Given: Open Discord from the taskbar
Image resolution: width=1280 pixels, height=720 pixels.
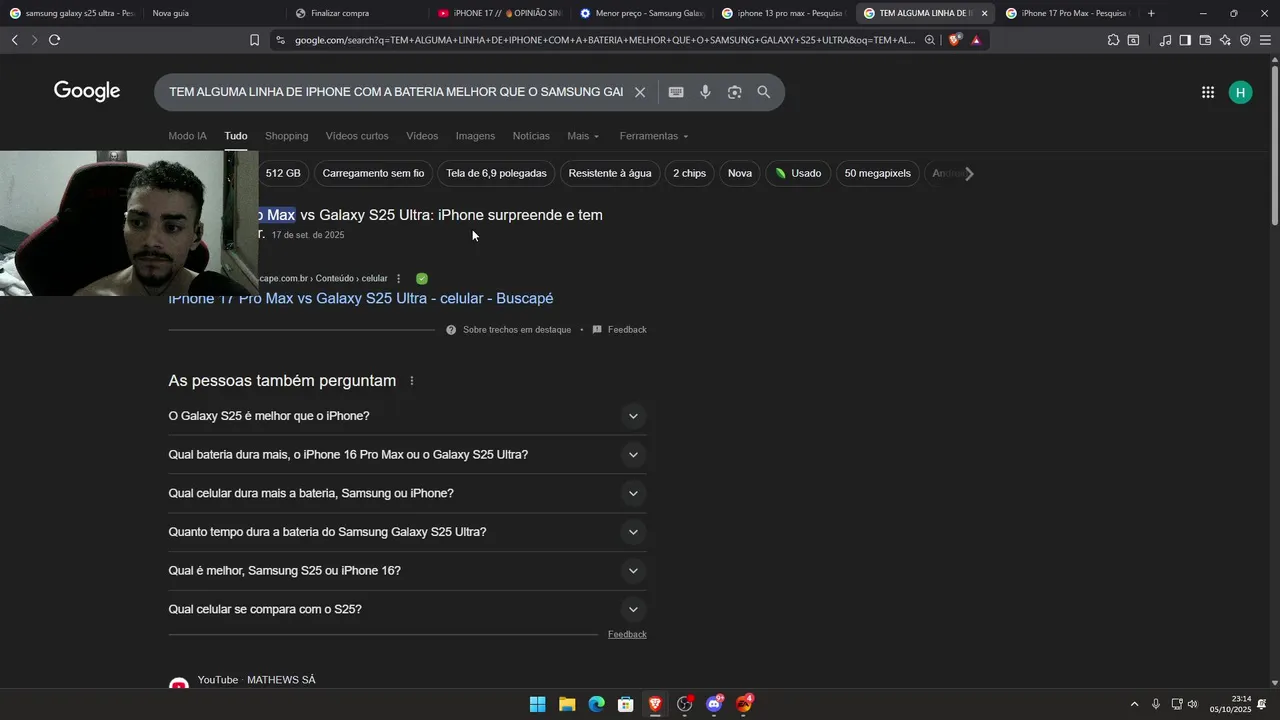Looking at the screenshot, I should point(714,704).
